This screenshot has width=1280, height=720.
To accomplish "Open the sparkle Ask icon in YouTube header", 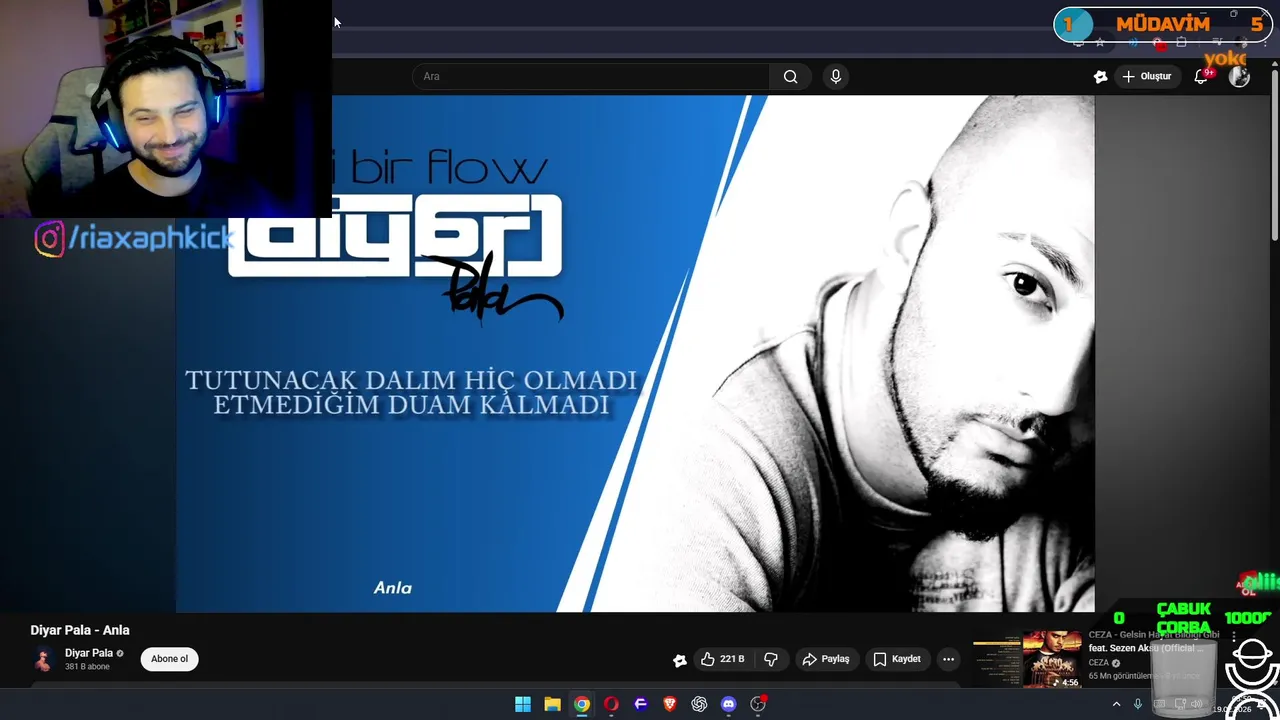I will point(1101,77).
